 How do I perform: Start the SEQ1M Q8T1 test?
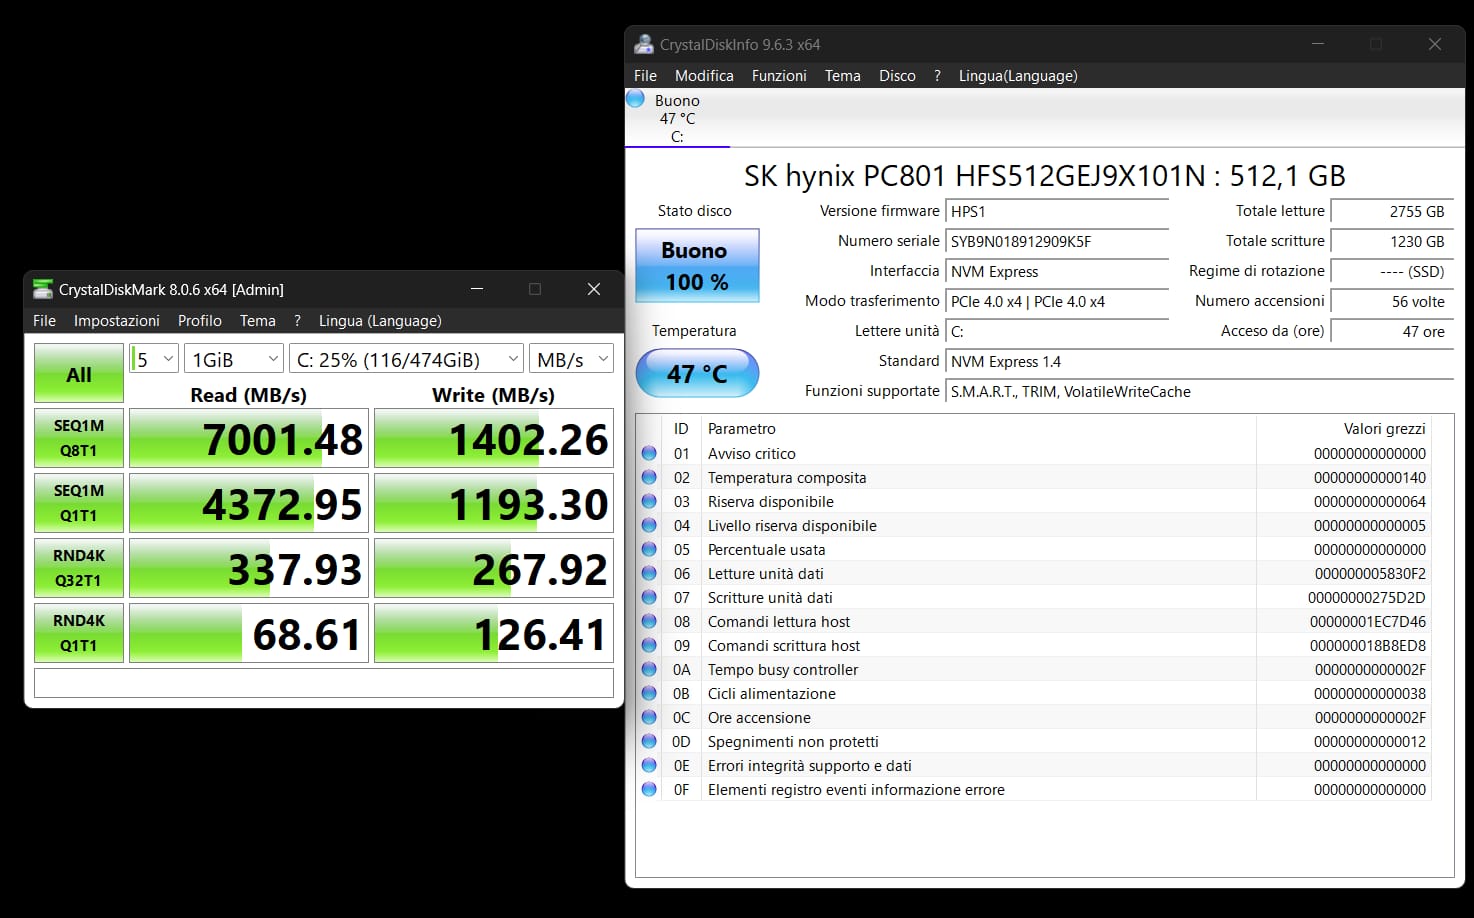(79, 437)
